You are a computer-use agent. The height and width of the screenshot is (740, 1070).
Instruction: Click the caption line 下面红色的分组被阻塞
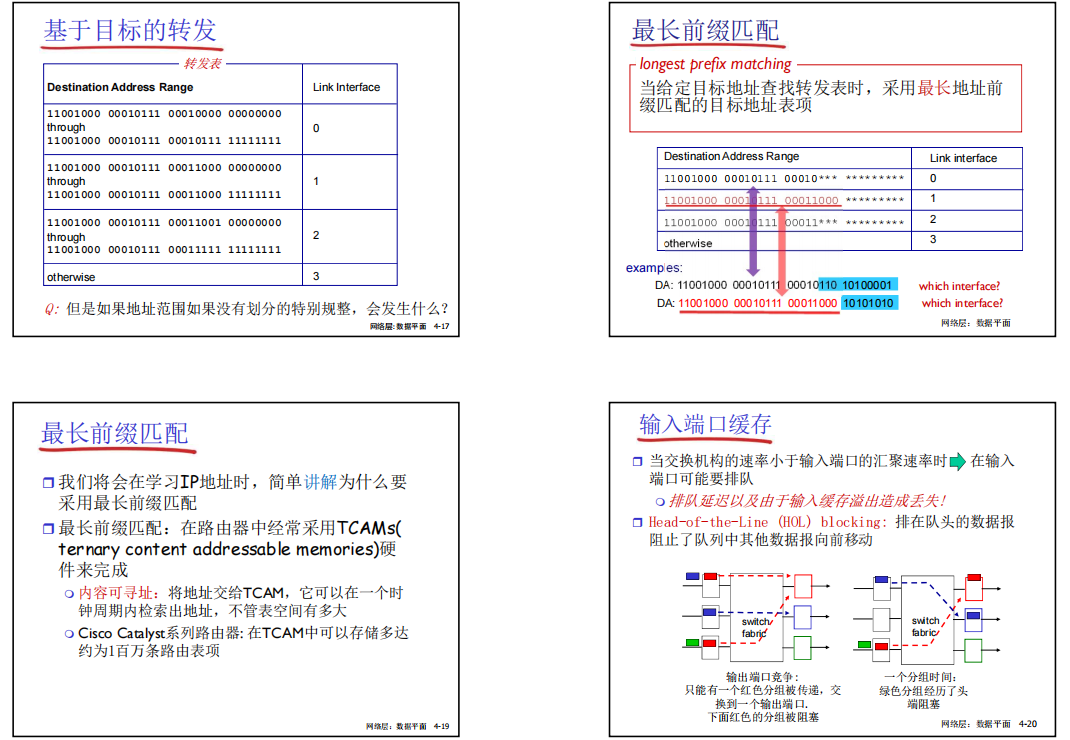(763, 717)
